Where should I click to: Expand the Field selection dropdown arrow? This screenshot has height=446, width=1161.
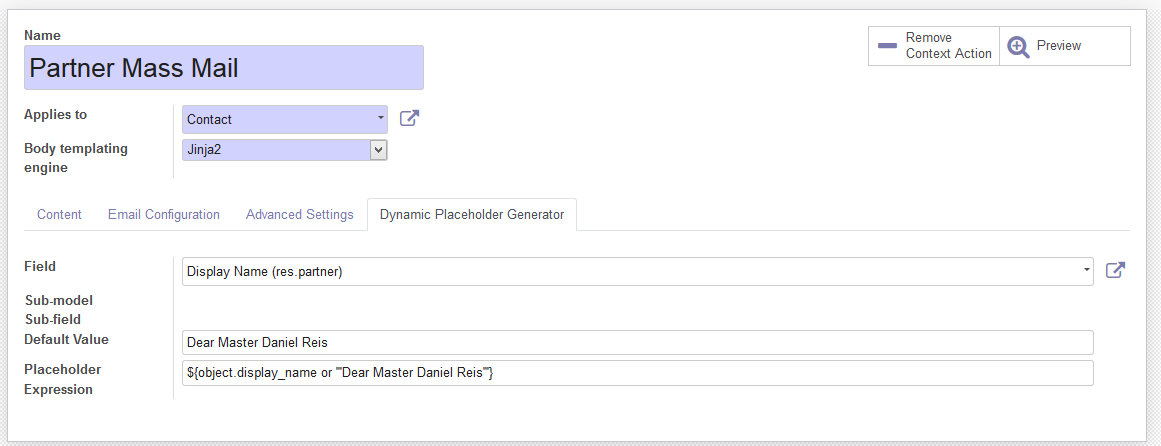1086,271
